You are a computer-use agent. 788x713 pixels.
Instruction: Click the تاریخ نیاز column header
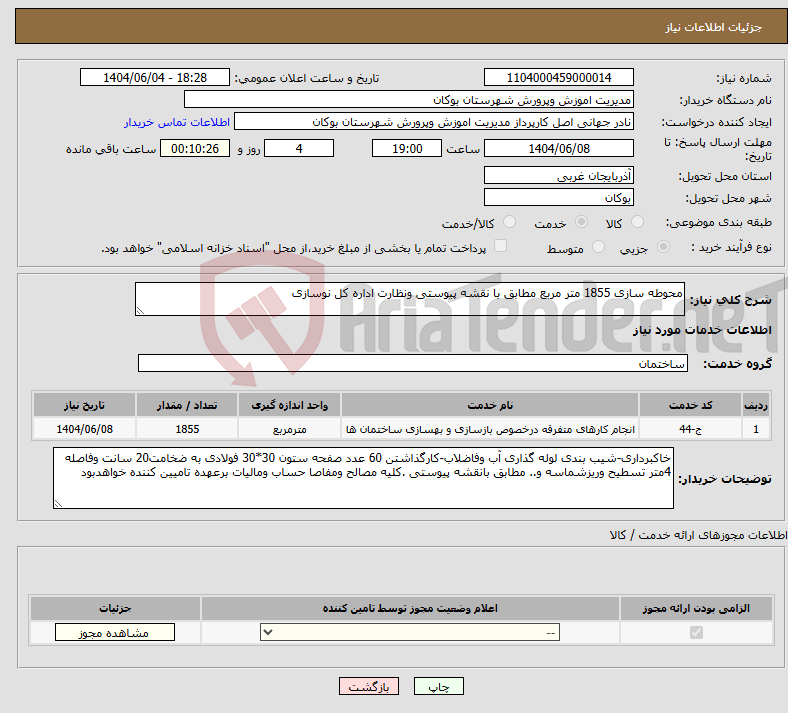tap(84, 405)
